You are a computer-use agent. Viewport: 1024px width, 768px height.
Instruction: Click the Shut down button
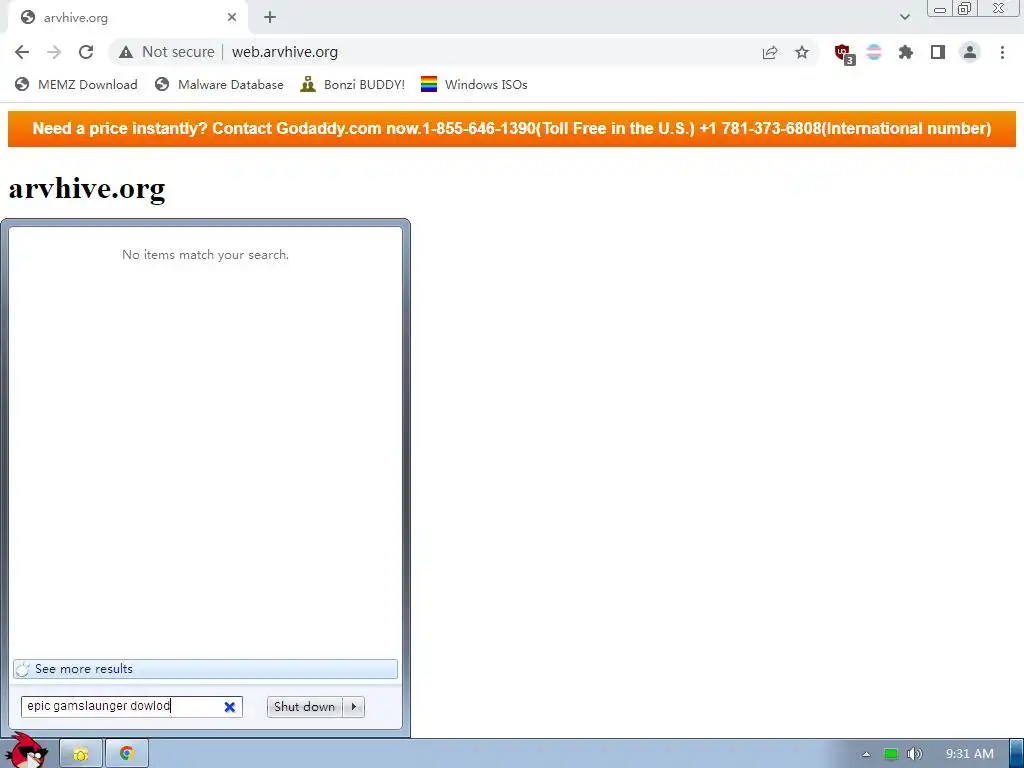point(304,707)
